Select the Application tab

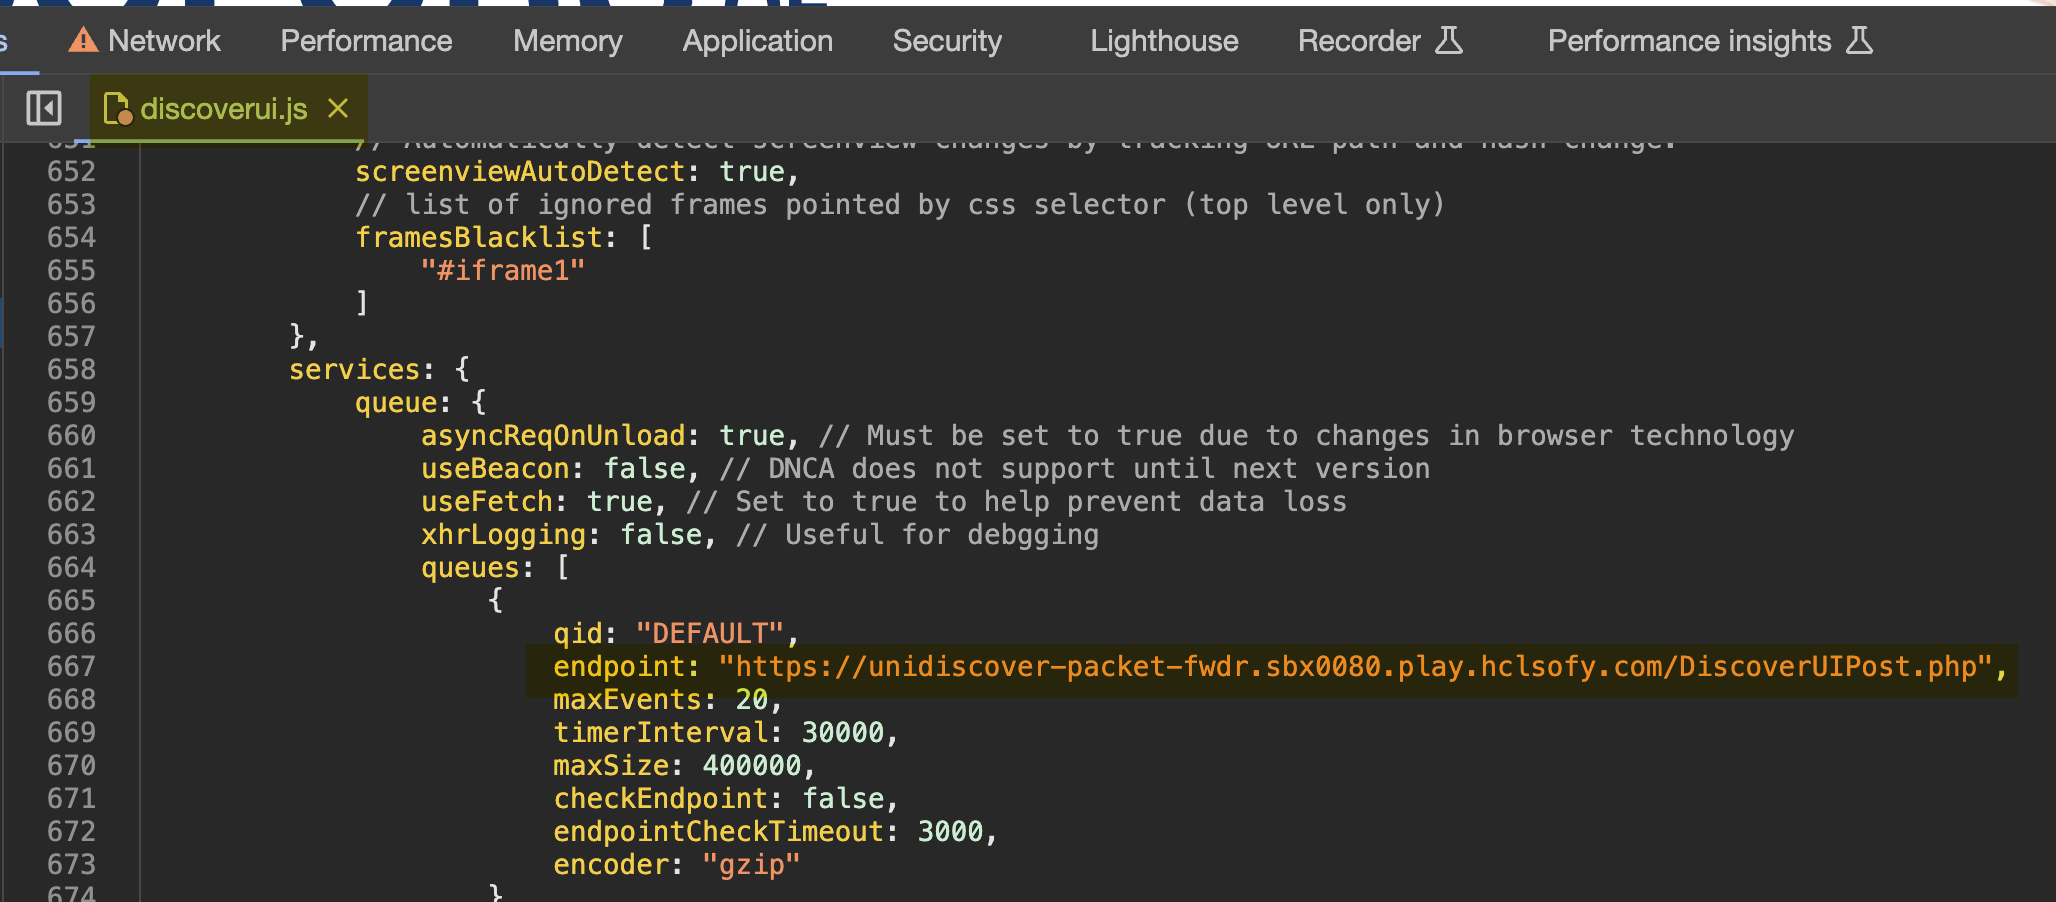(757, 41)
